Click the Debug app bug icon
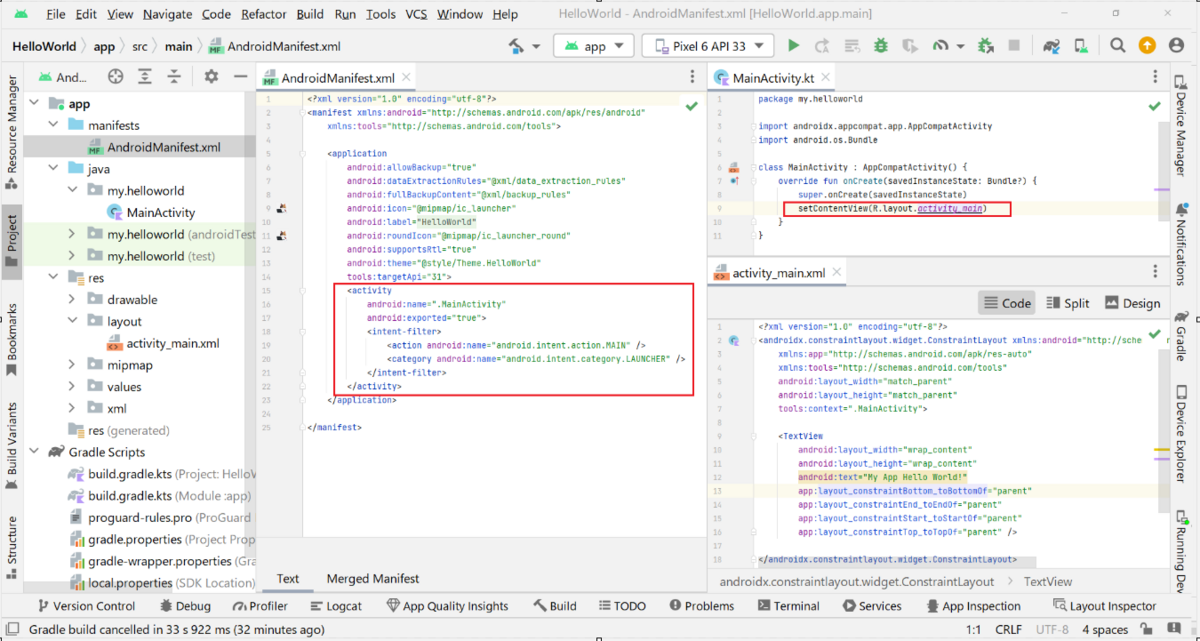This screenshot has width=1200, height=641. coord(881,46)
